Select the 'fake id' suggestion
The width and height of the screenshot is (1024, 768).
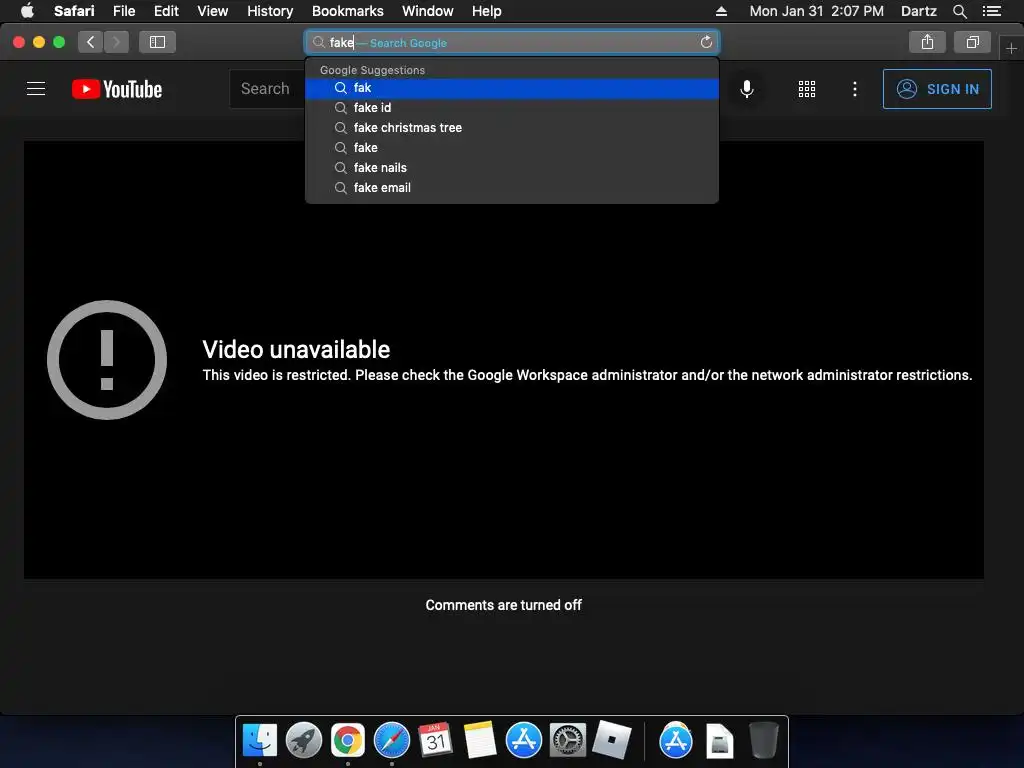(512, 108)
